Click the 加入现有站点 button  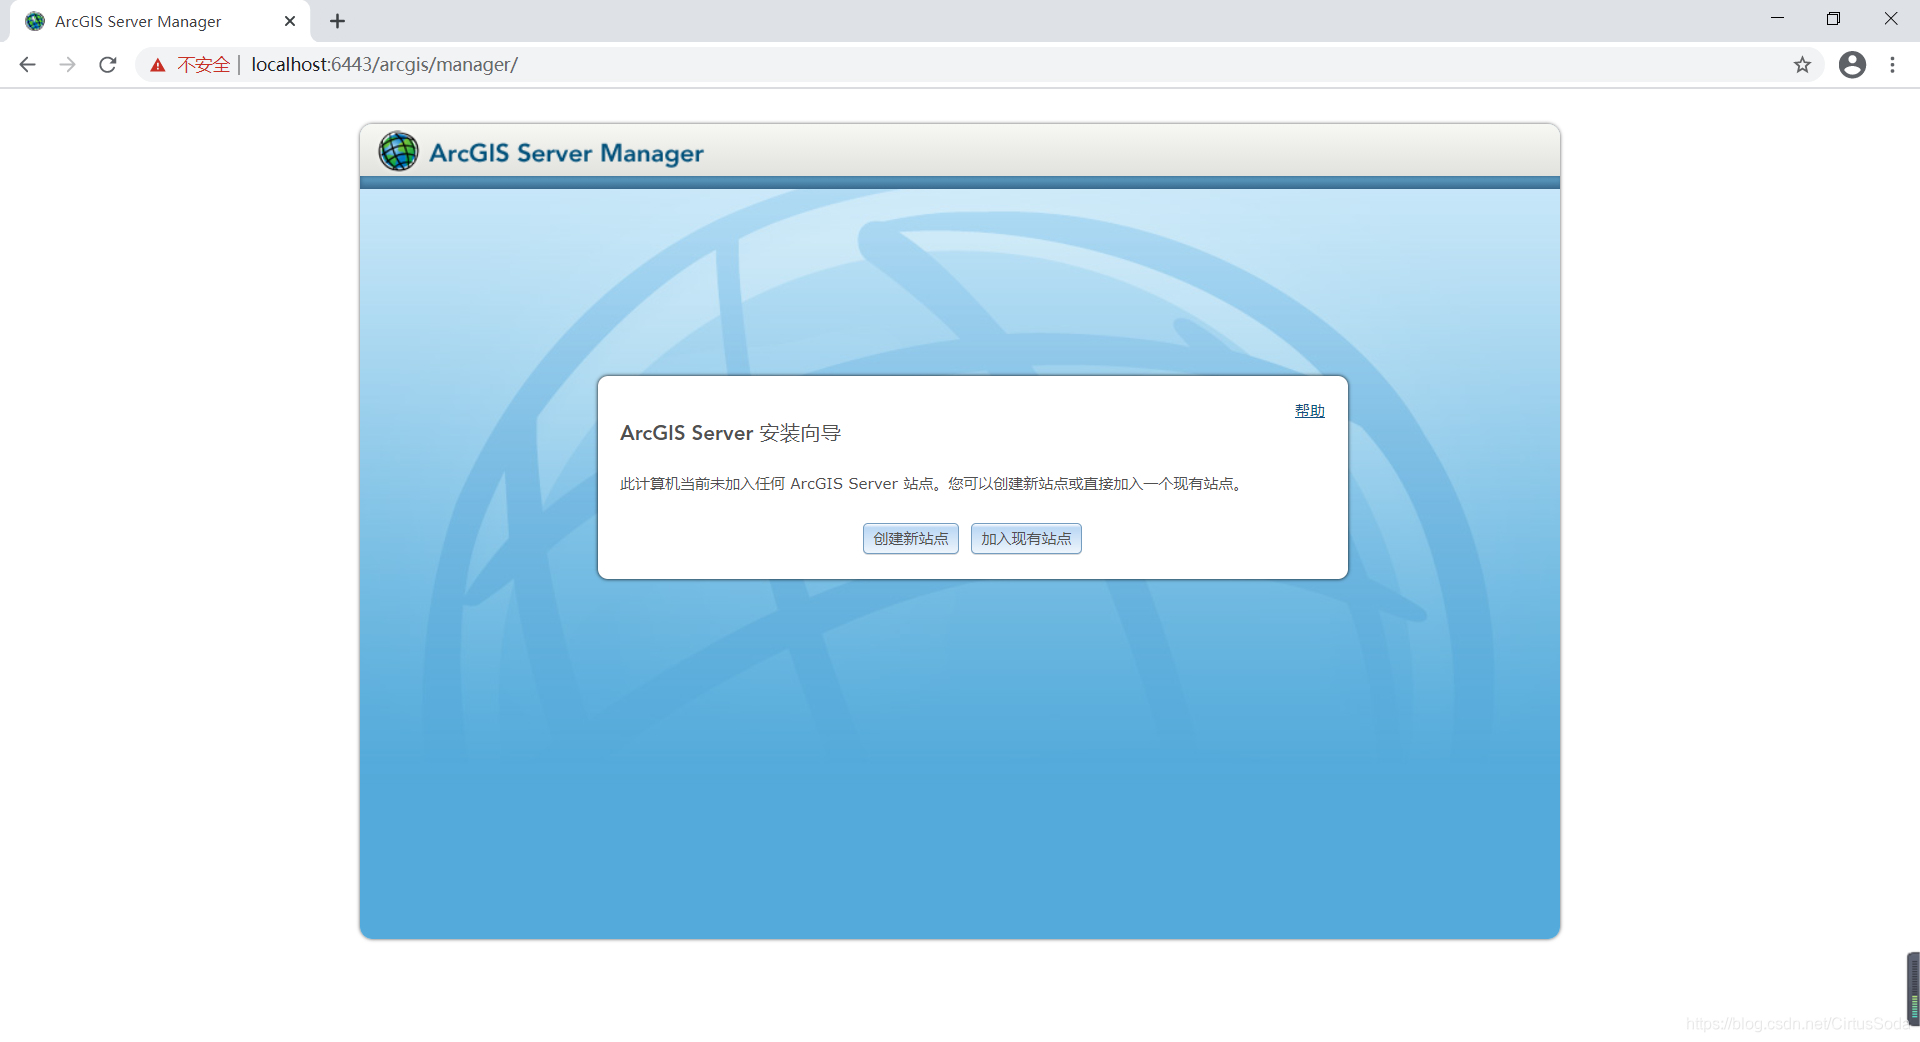pyautogui.click(x=1026, y=538)
